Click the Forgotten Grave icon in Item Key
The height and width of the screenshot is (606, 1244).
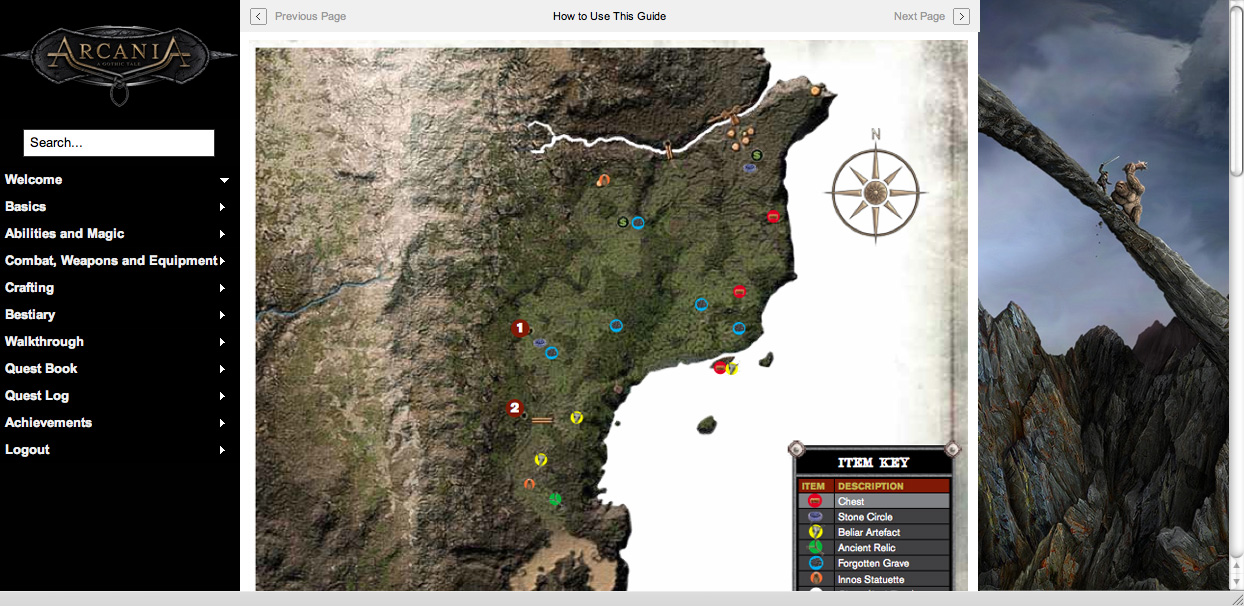click(815, 563)
